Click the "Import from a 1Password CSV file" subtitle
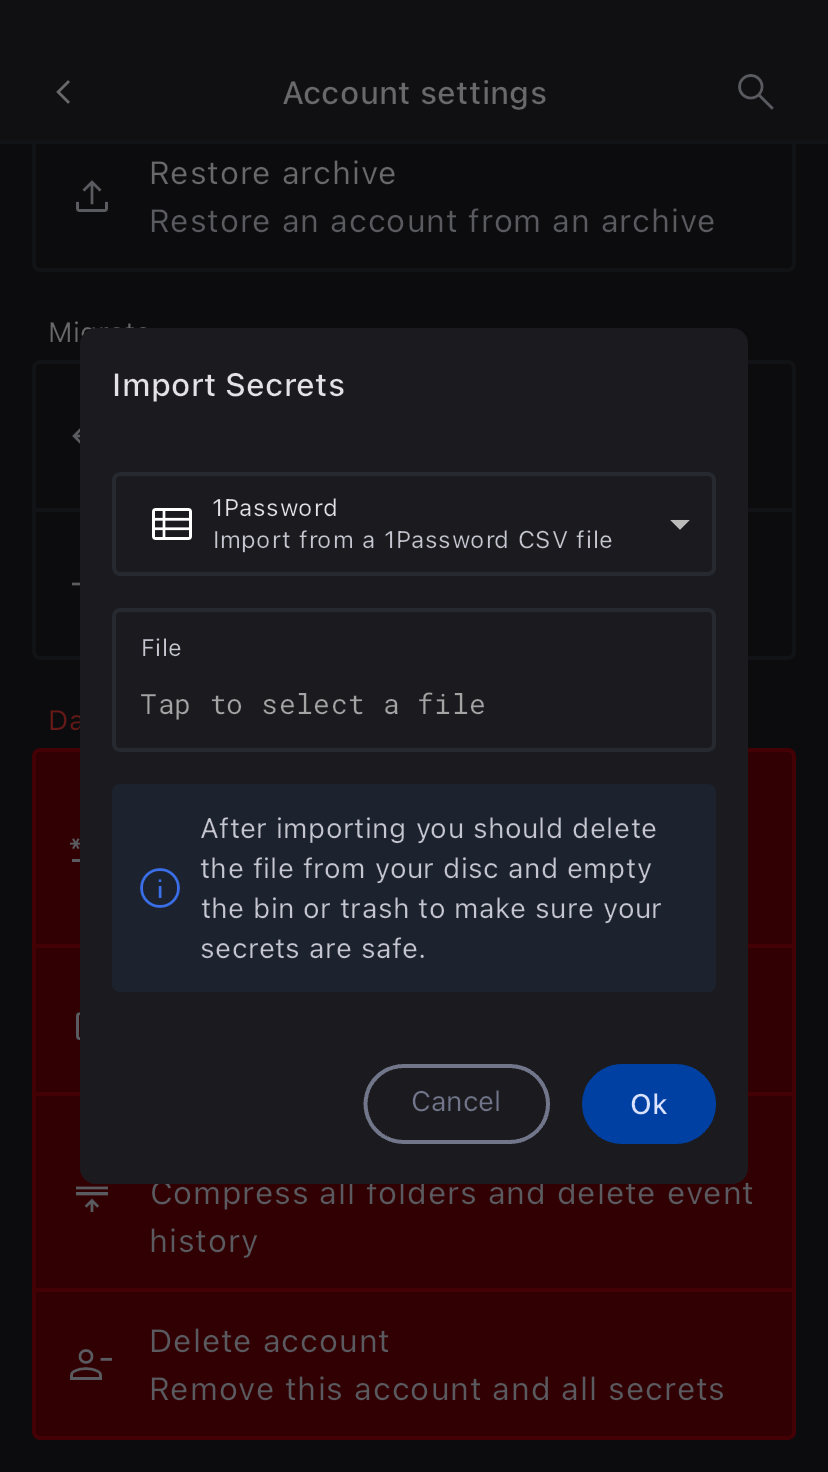This screenshot has height=1472, width=828. point(412,540)
